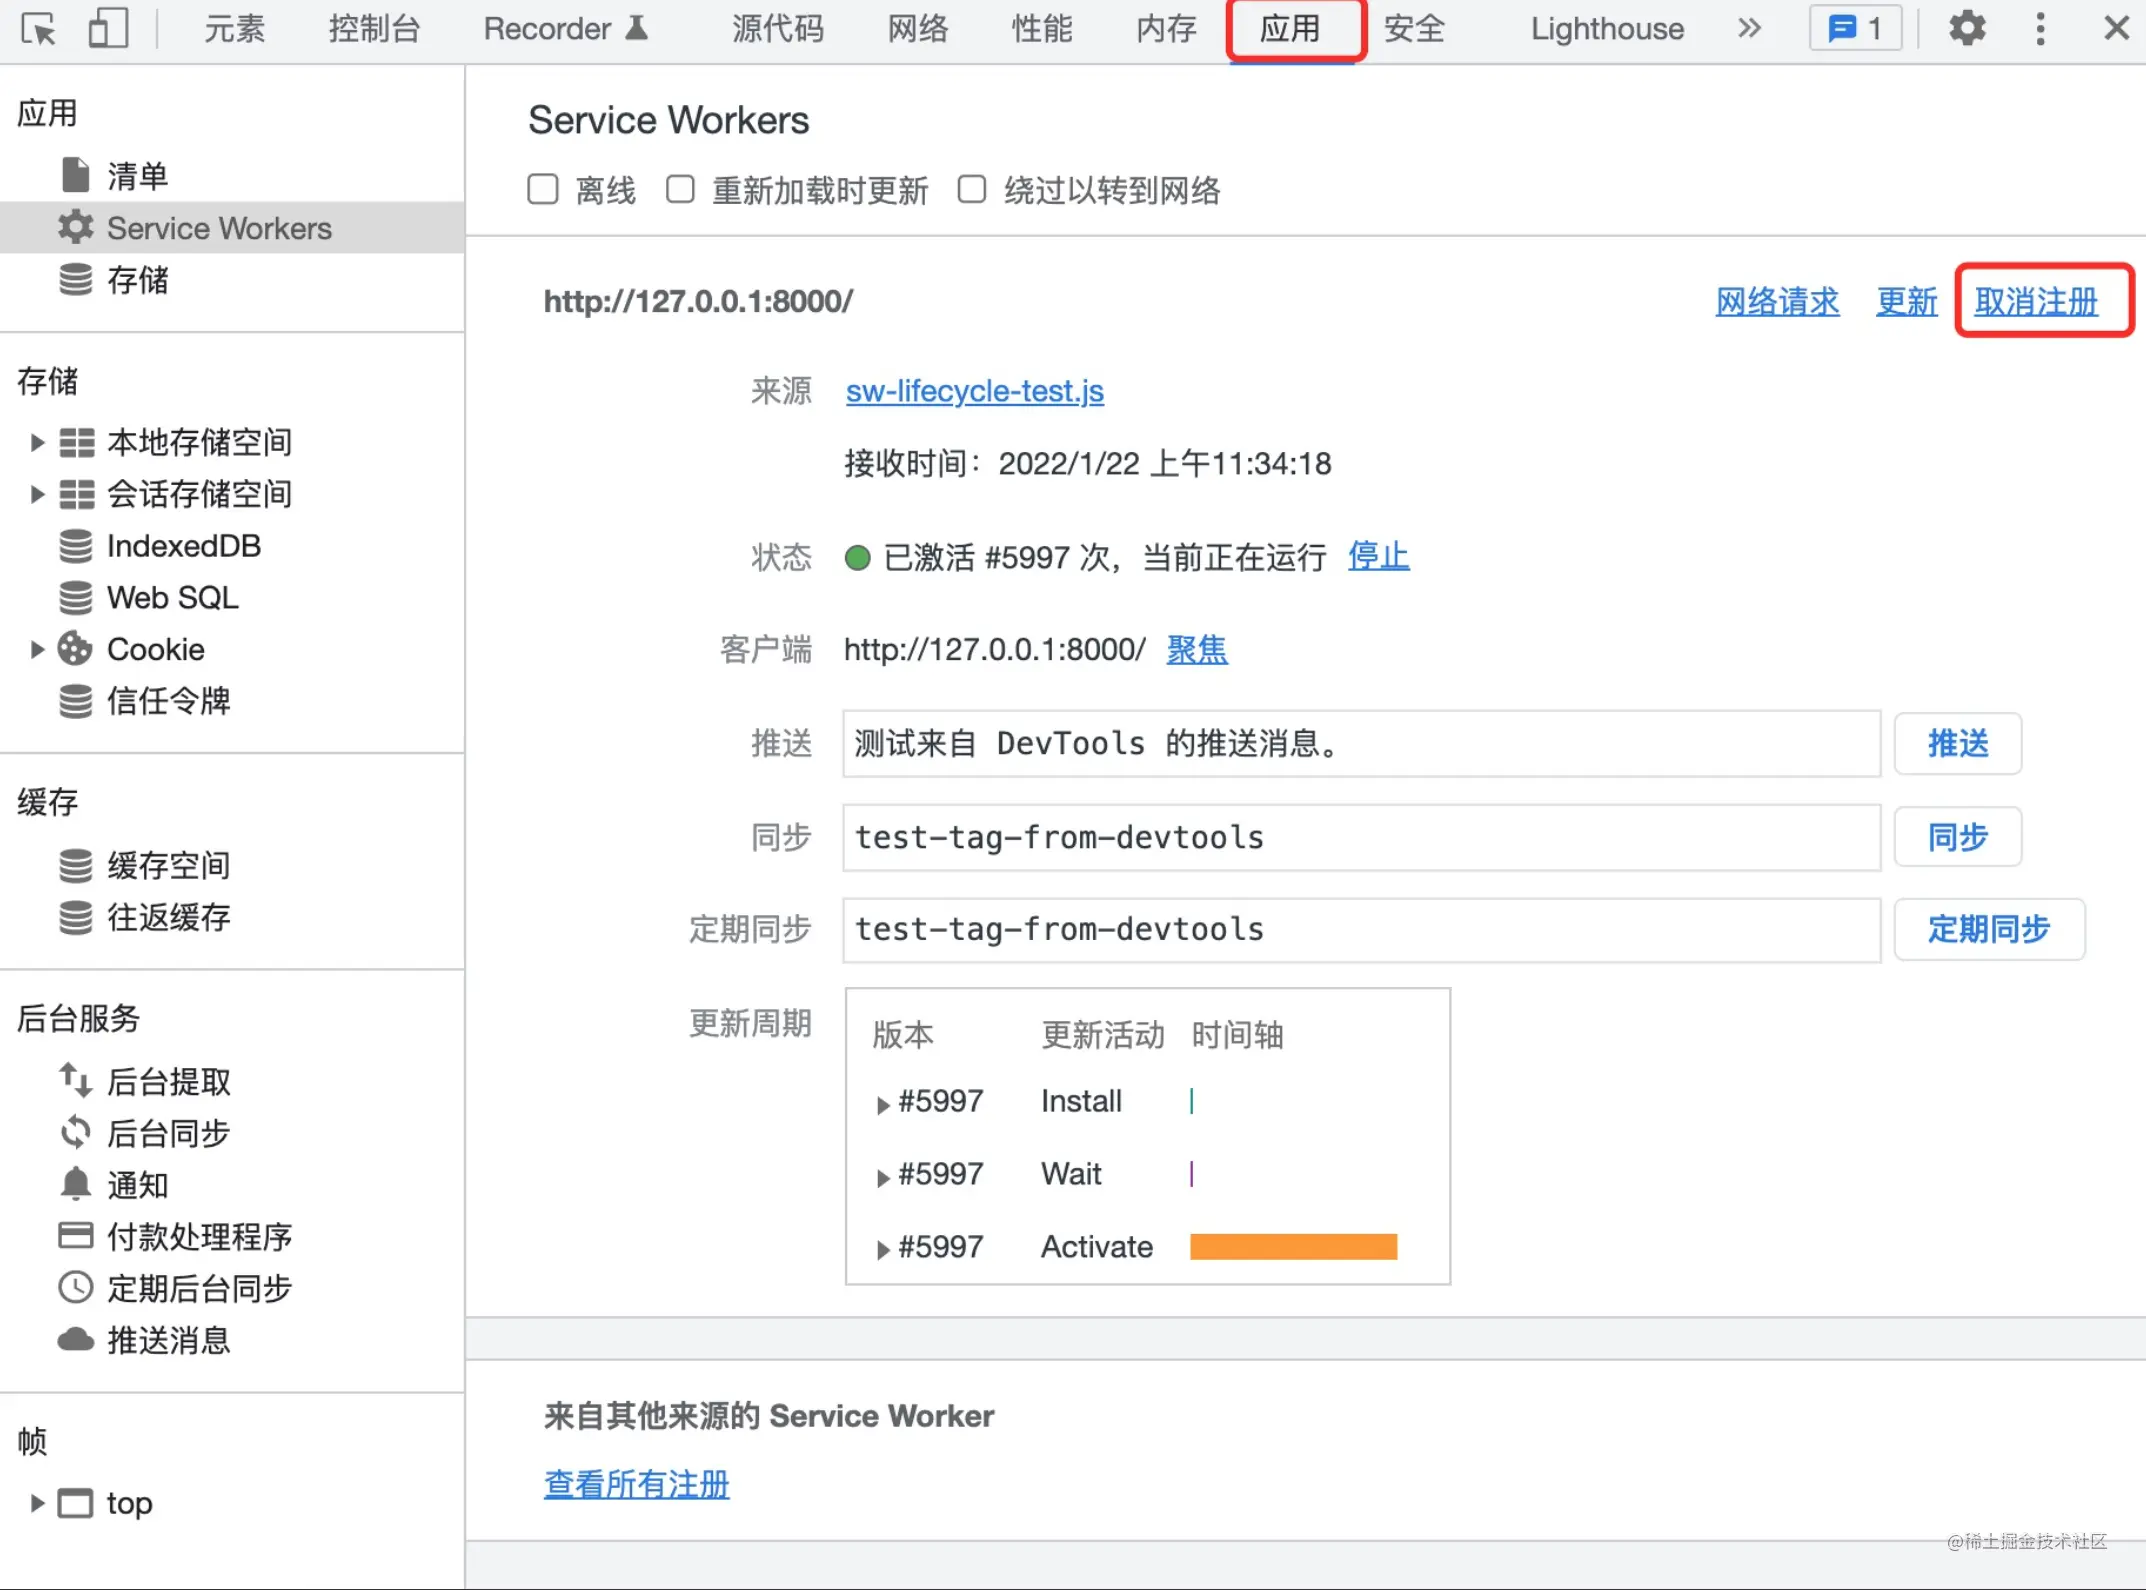Click the 缓存空间 database icon

tap(76, 866)
